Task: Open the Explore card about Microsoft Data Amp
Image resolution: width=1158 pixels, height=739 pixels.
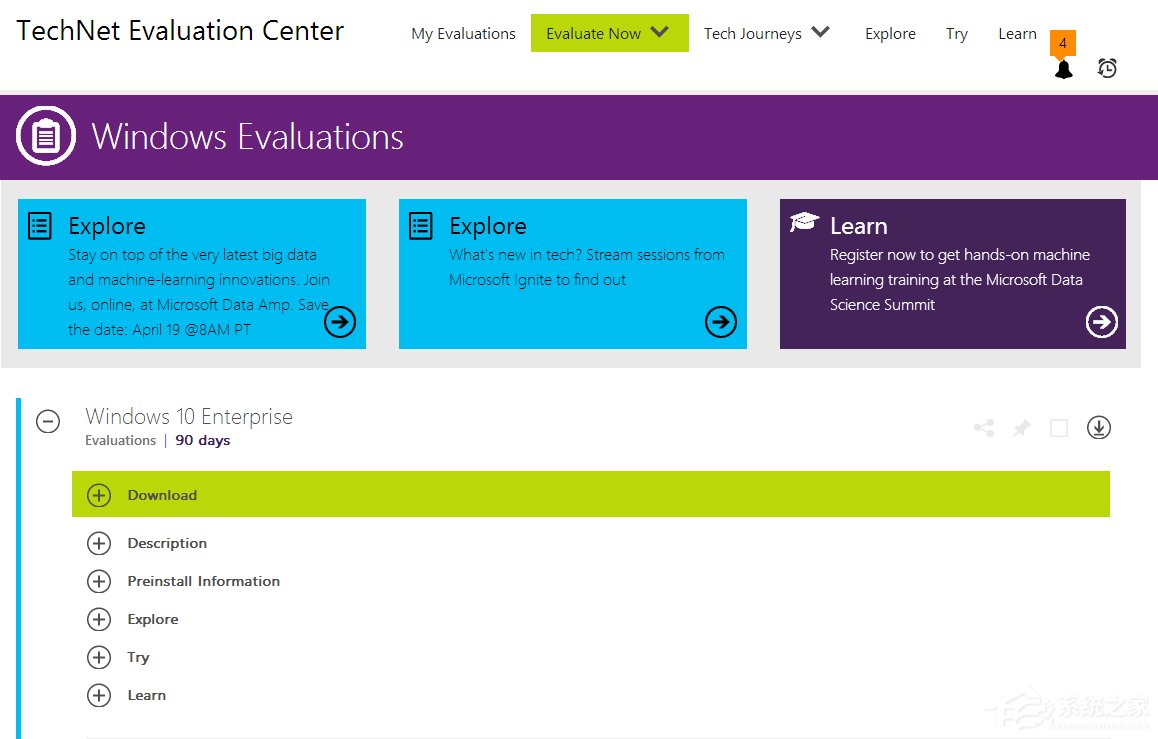Action: coord(192,274)
